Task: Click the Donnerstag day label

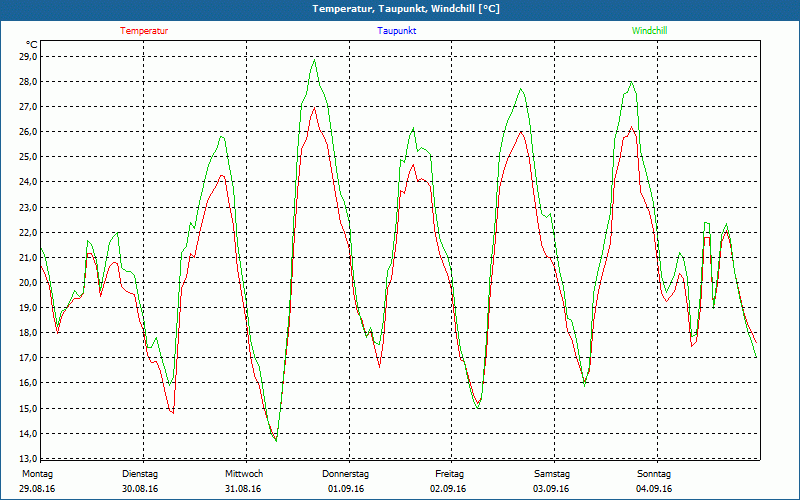Action: pyautogui.click(x=345, y=474)
